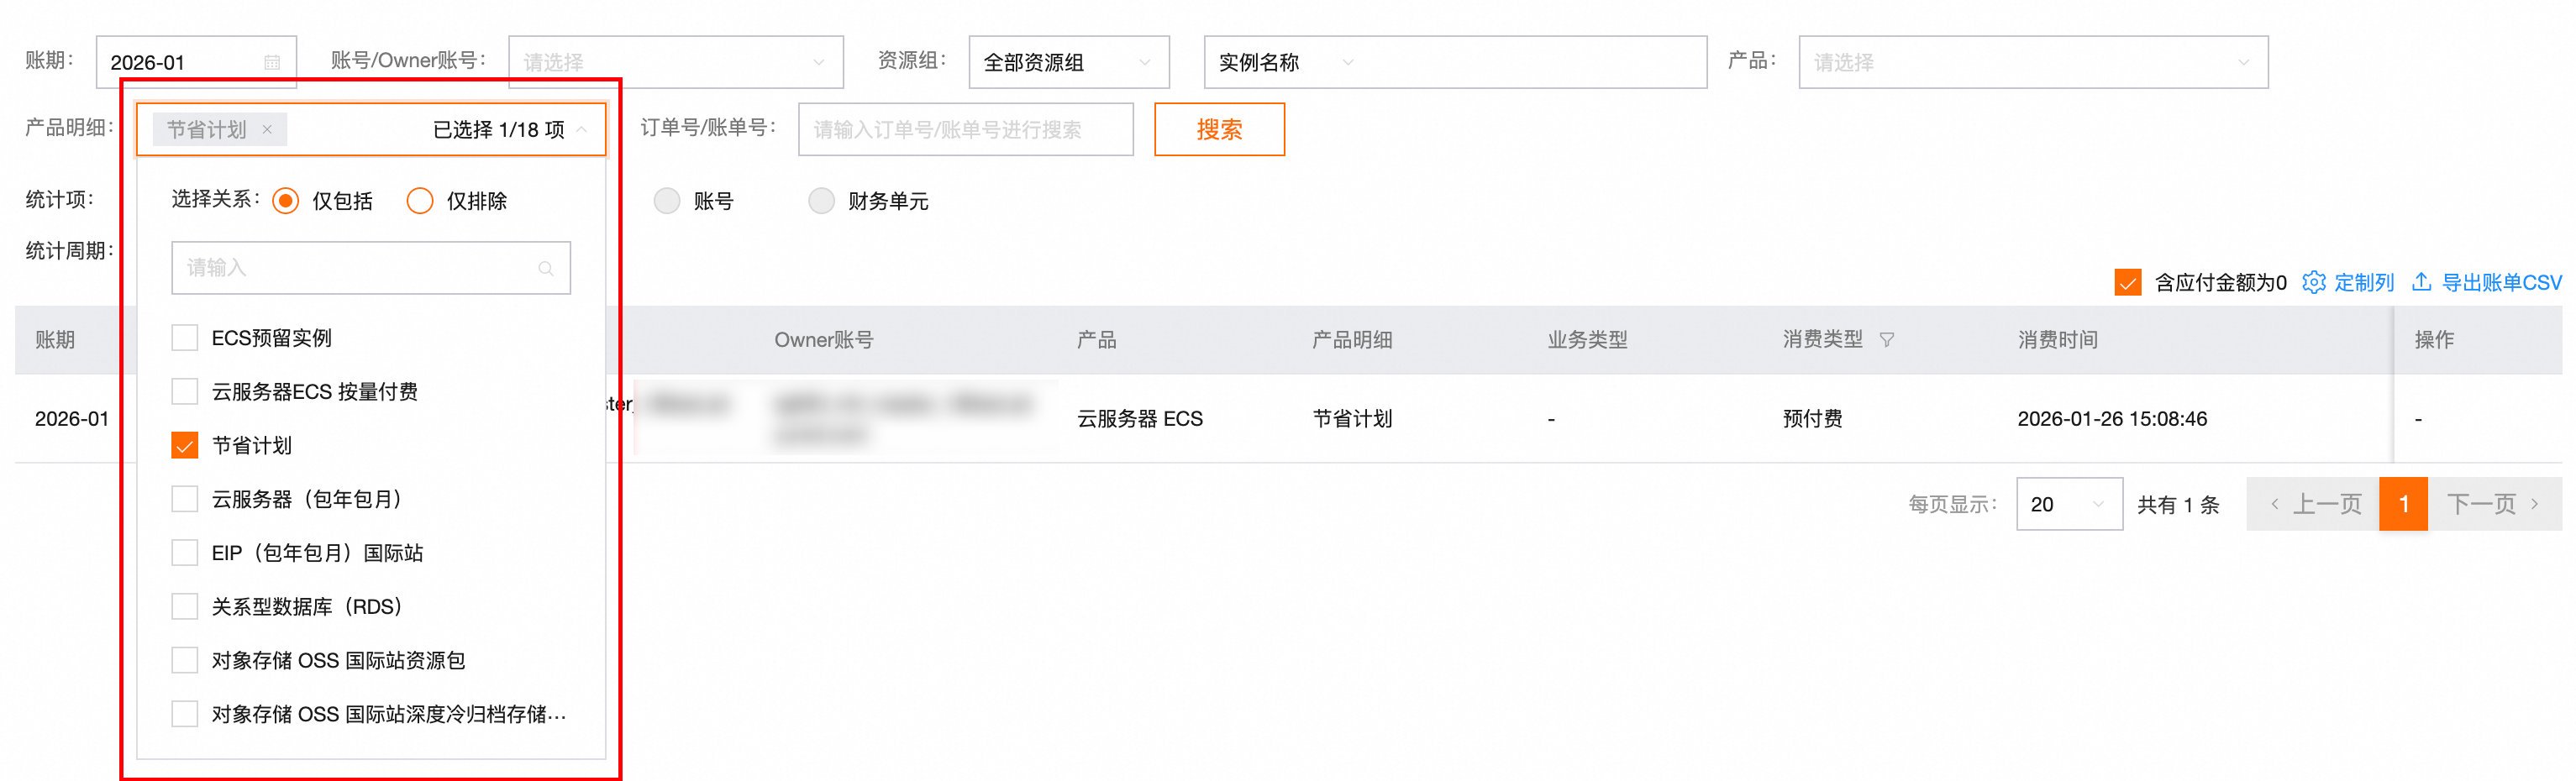Viewport: 2576px width, 781px height.
Task: Click the 定制列 gear icon
Action: 2313,282
